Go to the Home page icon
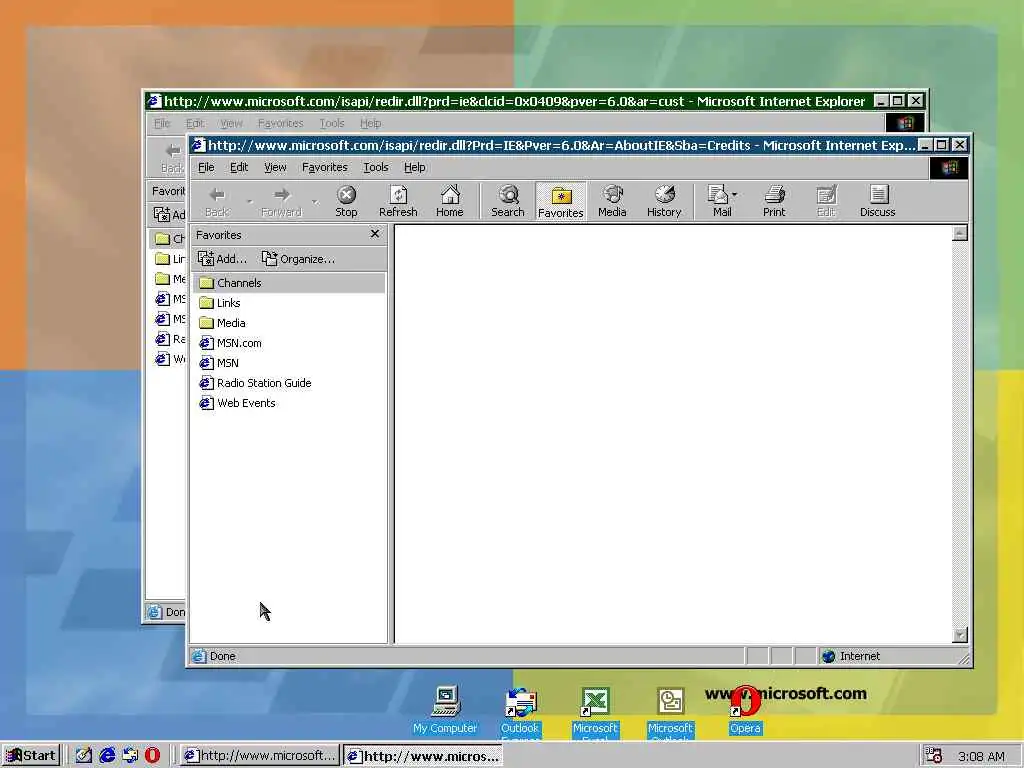Screen dimensions: 1024x768 point(449,201)
